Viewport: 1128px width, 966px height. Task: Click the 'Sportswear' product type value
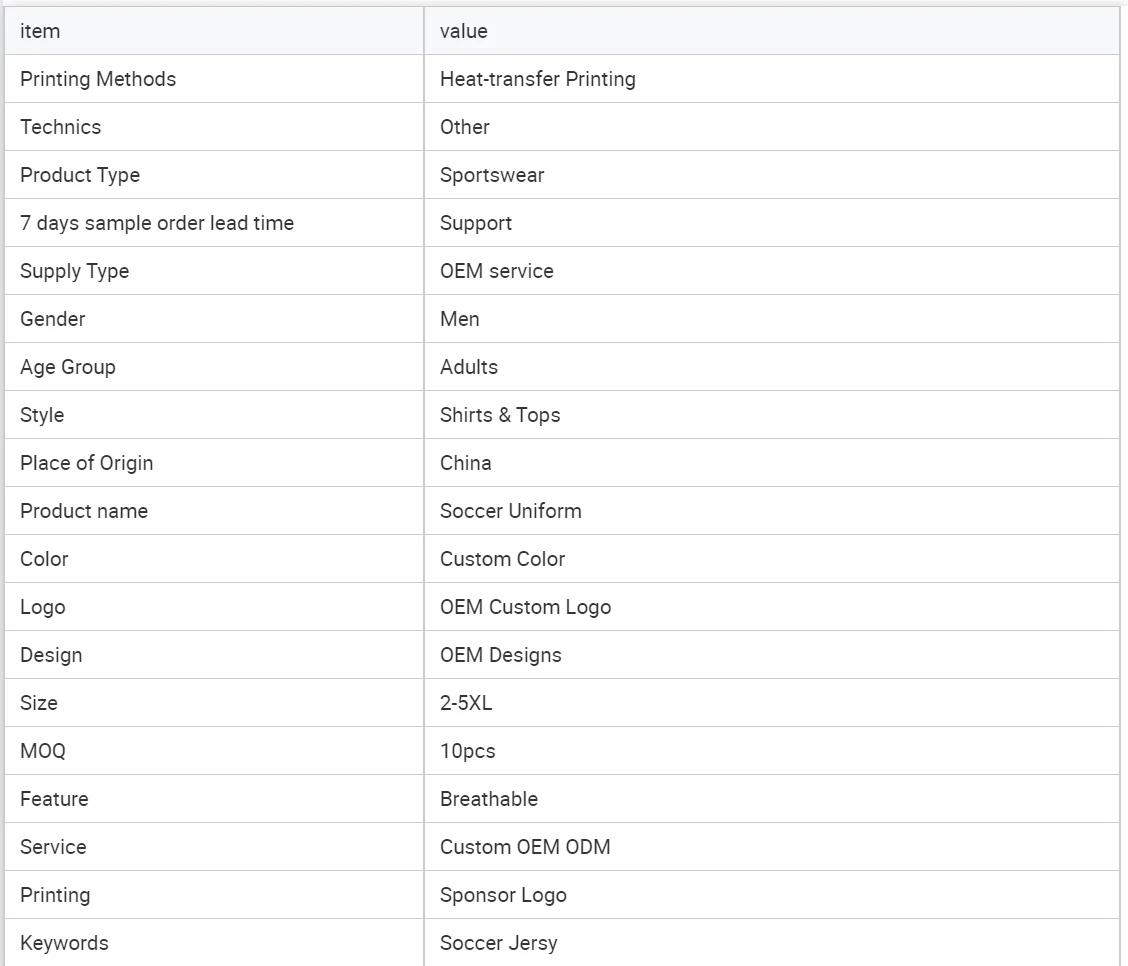click(492, 175)
